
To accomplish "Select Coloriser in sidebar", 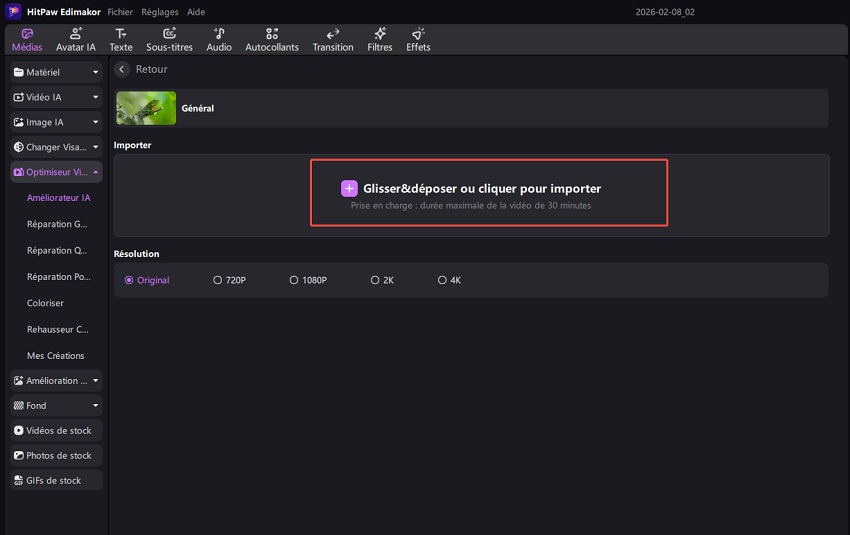I will coord(45,303).
